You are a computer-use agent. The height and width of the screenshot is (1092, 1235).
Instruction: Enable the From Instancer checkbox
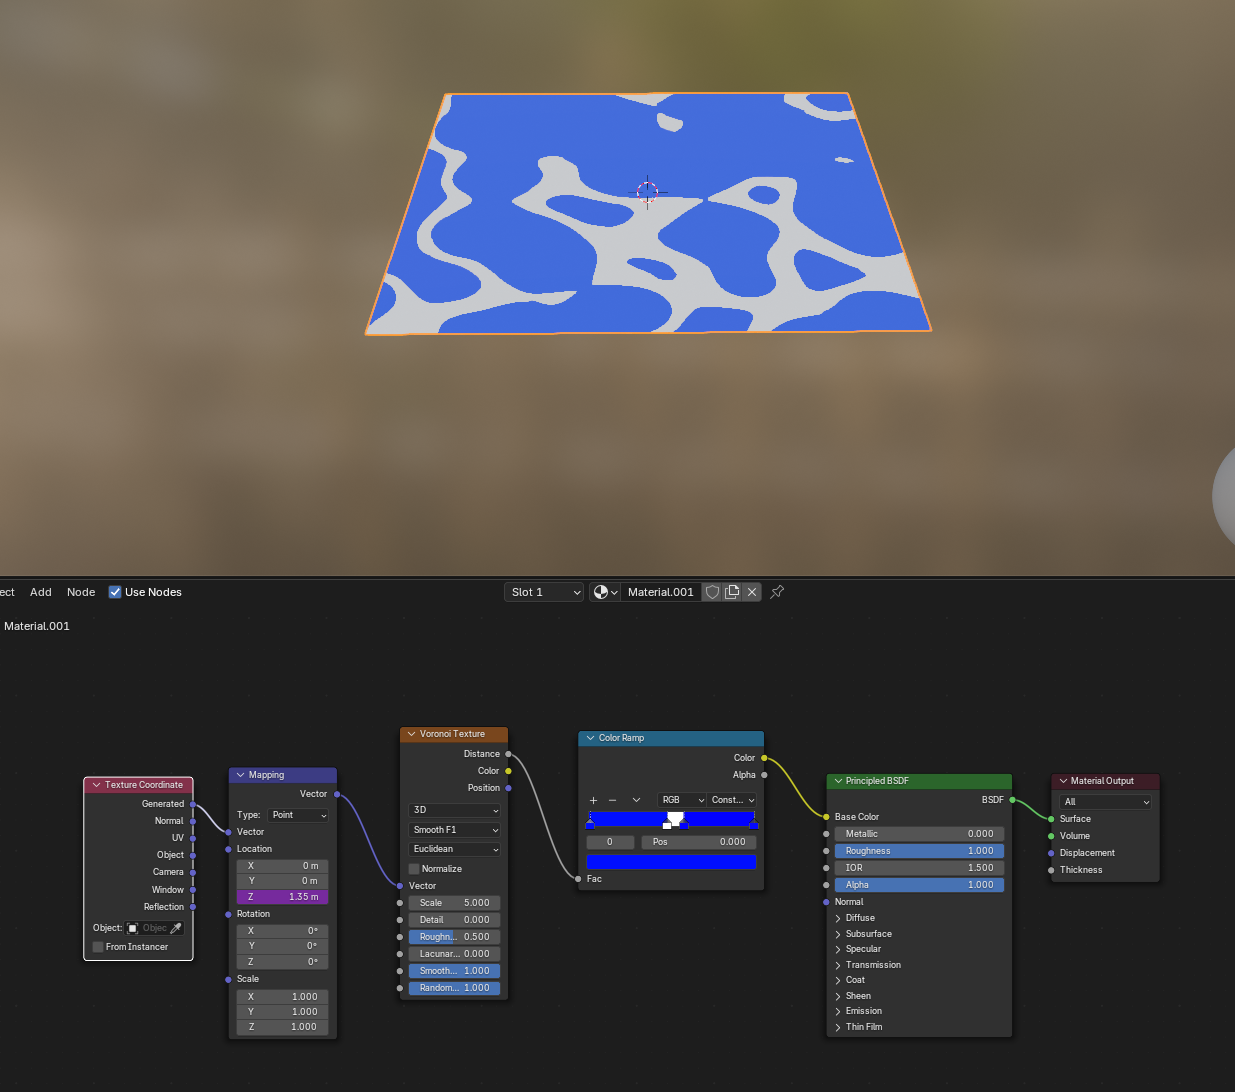click(98, 947)
